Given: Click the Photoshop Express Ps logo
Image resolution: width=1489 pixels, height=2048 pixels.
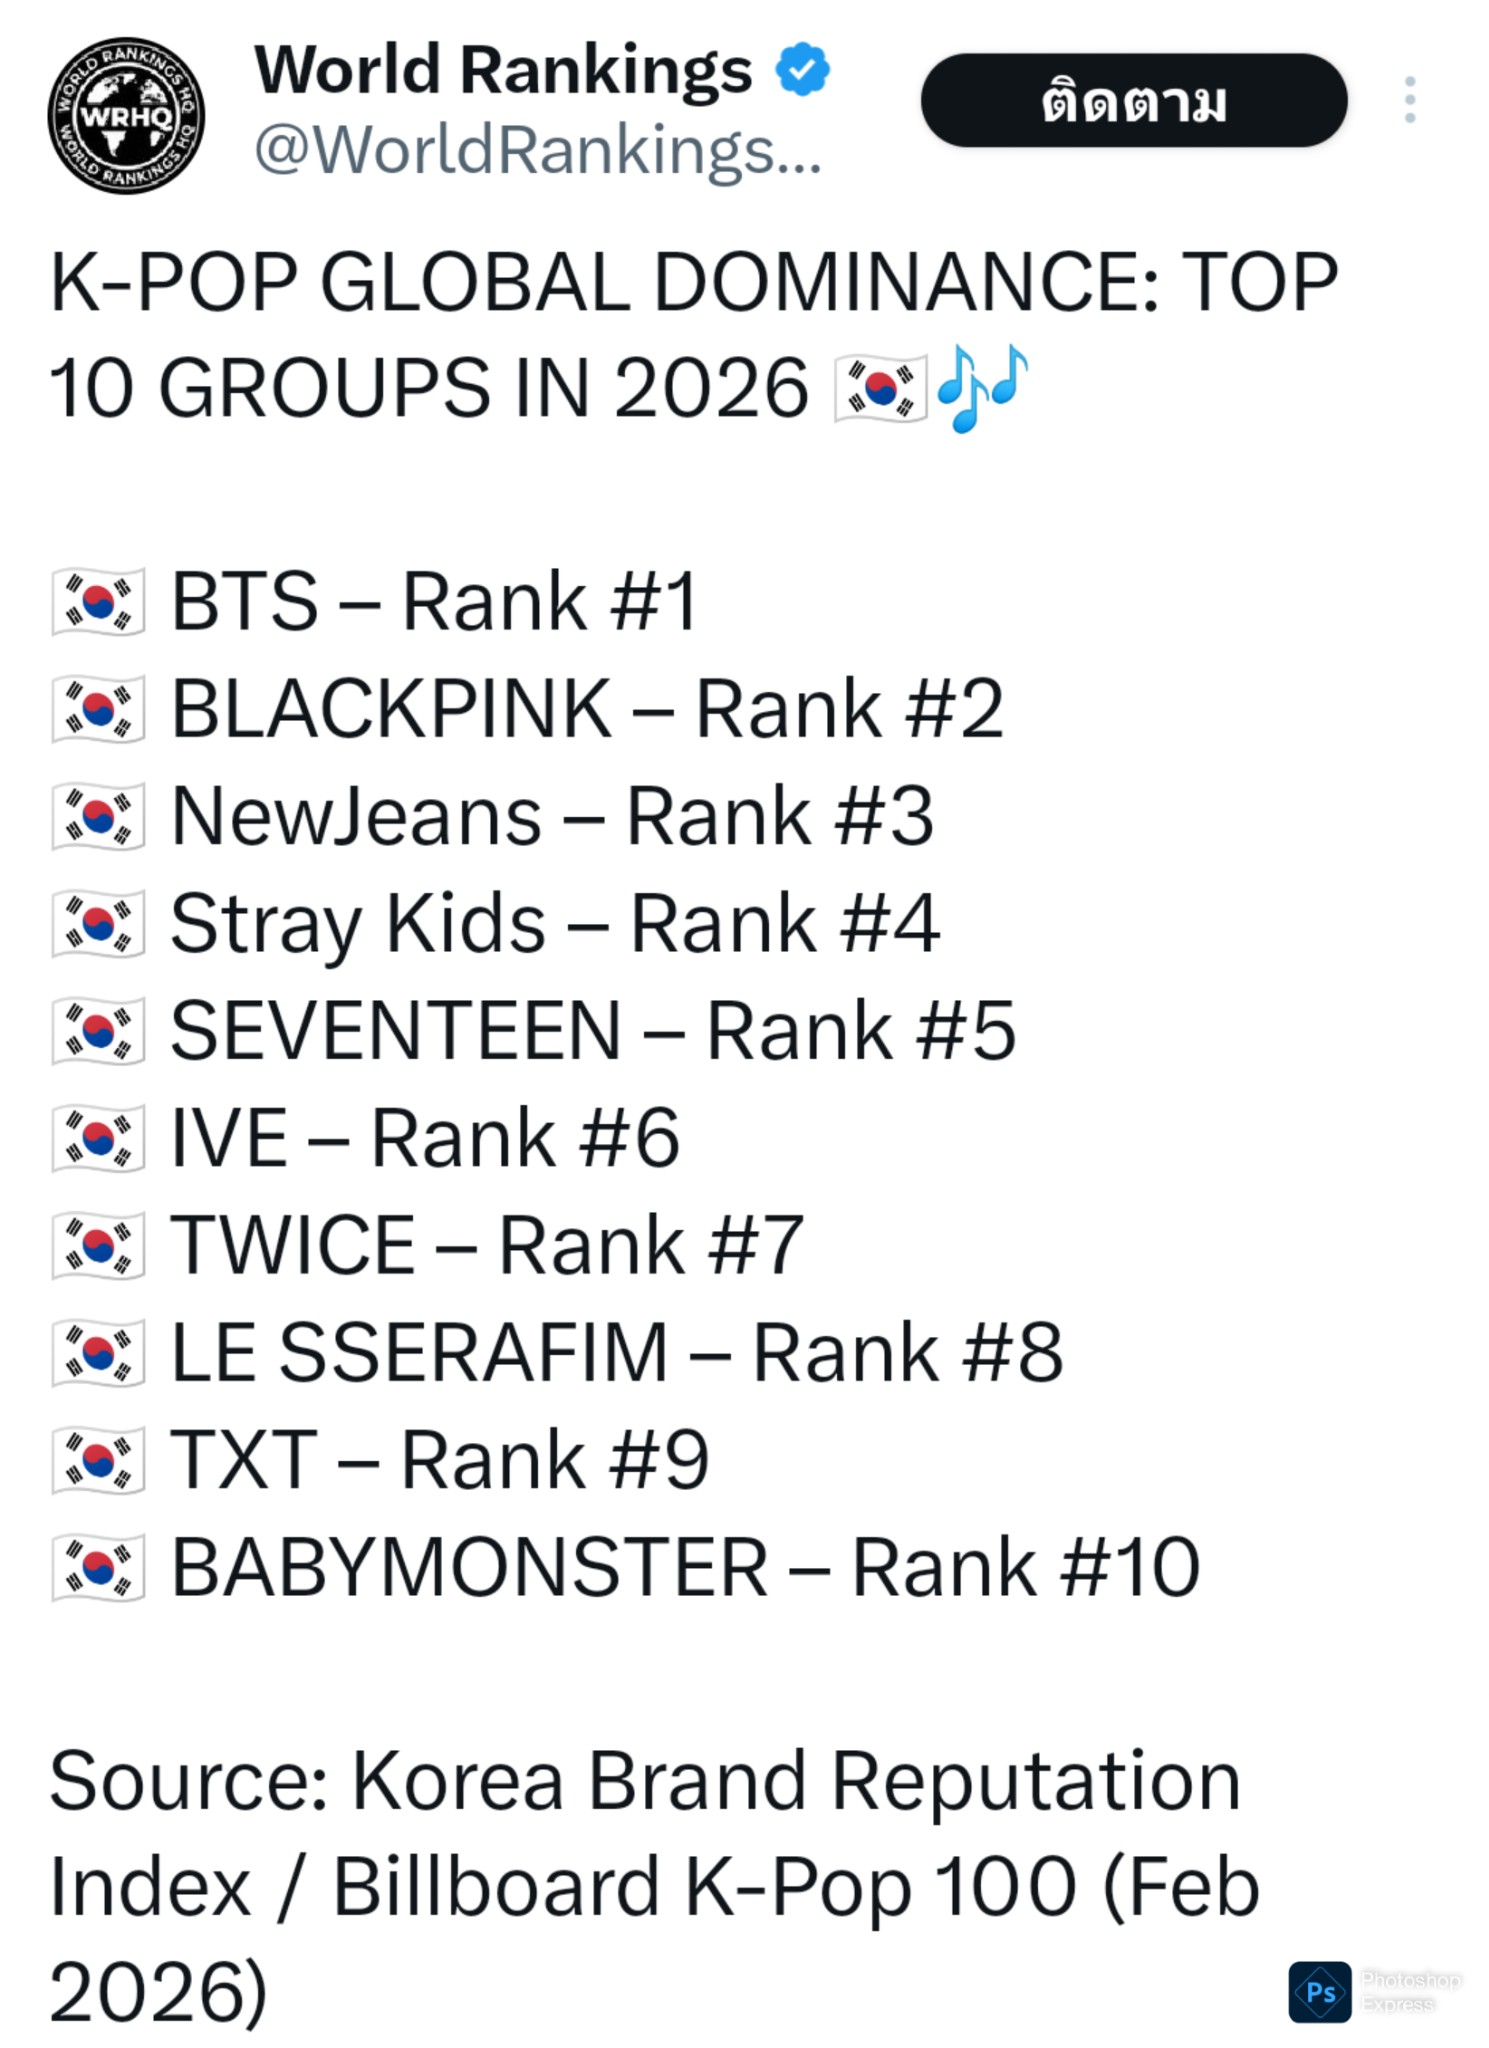Looking at the screenshot, I should [1319, 1992].
